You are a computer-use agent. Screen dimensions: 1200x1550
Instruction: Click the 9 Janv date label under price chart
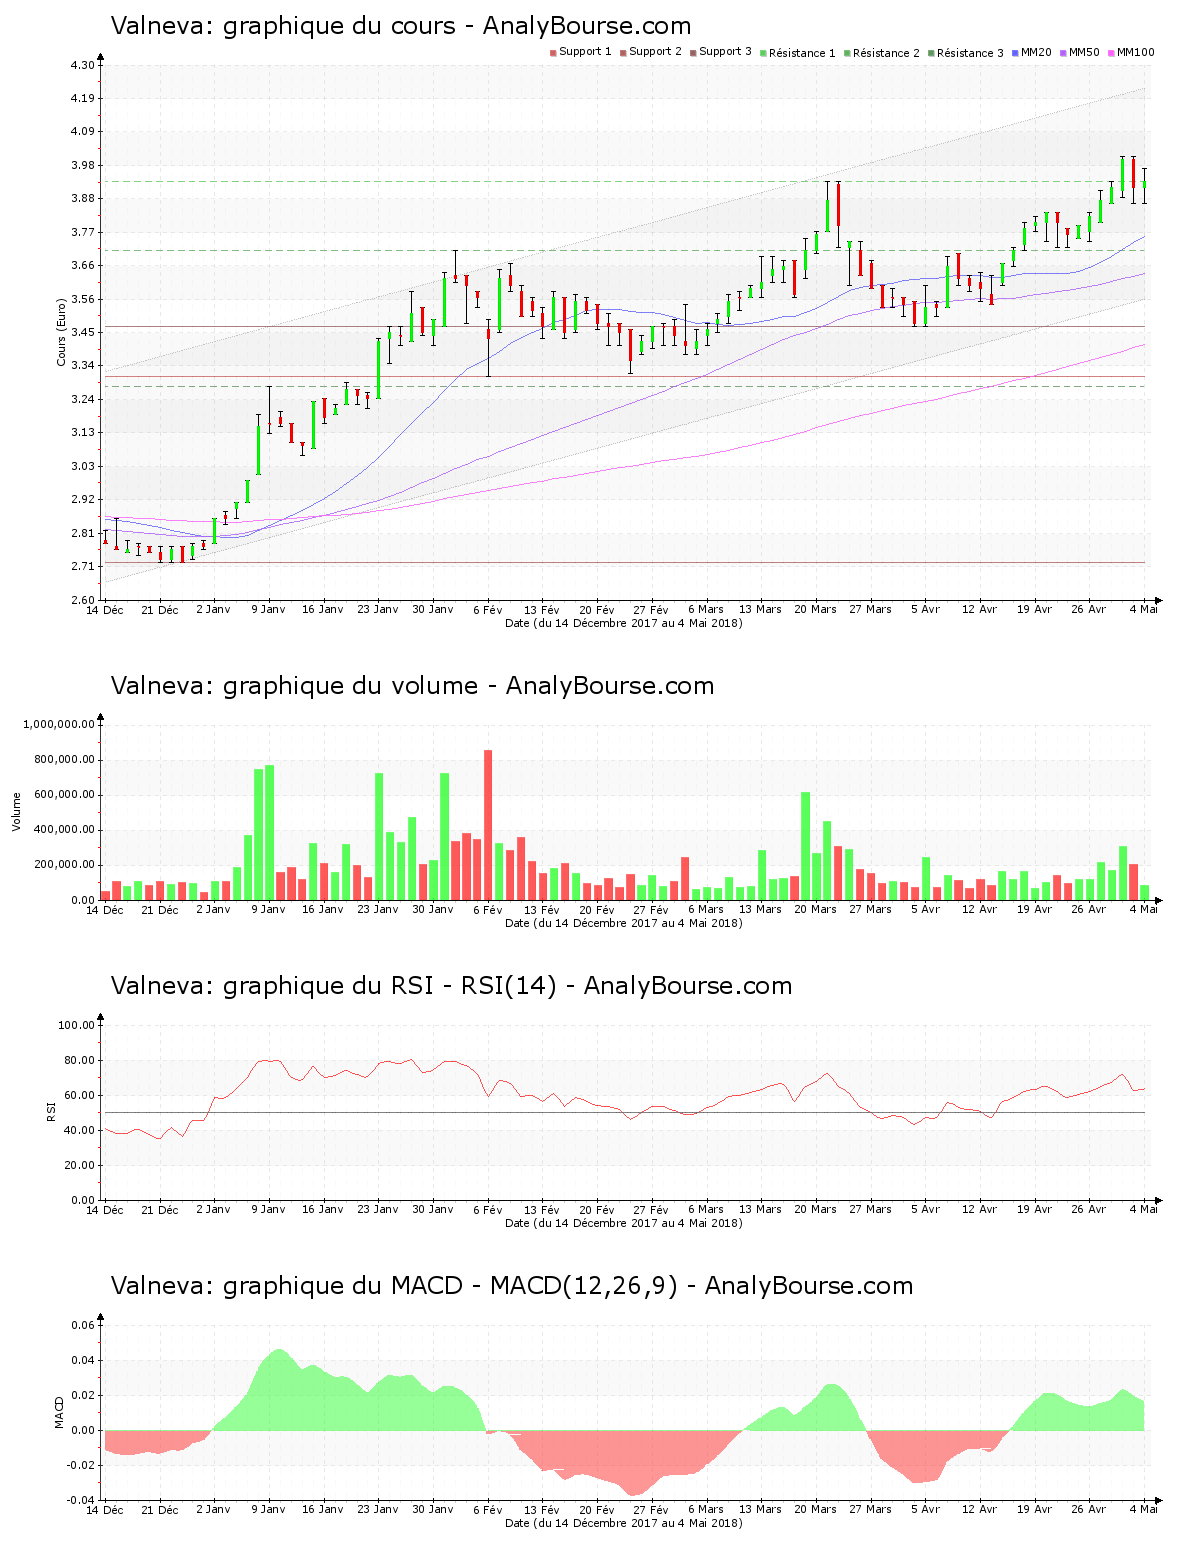coord(268,609)
